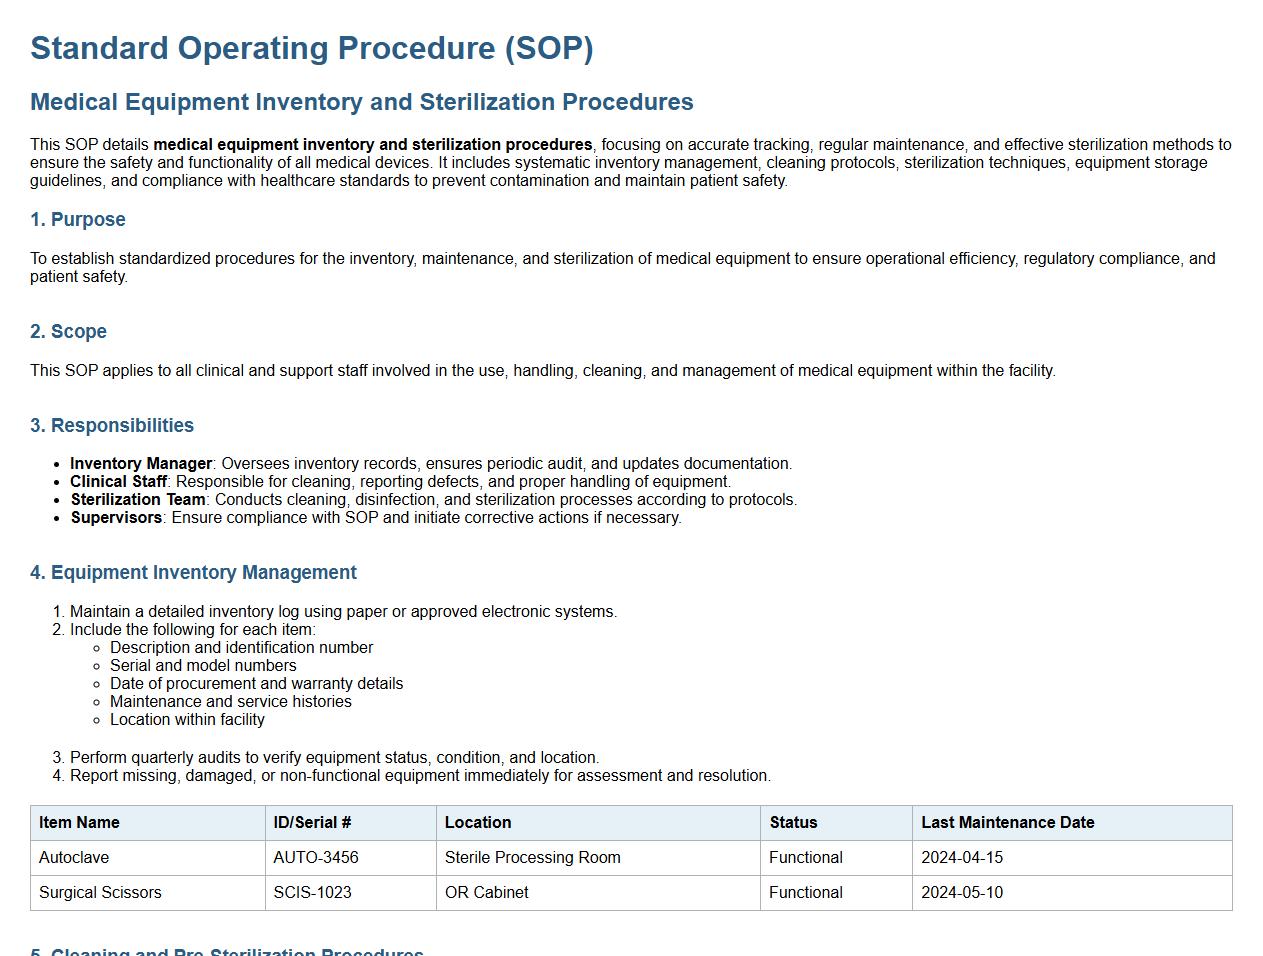This screenshot has height=956, width=1263.
Task: Click the 'Clinical Staff' bullet label
Action: [119, 482]
